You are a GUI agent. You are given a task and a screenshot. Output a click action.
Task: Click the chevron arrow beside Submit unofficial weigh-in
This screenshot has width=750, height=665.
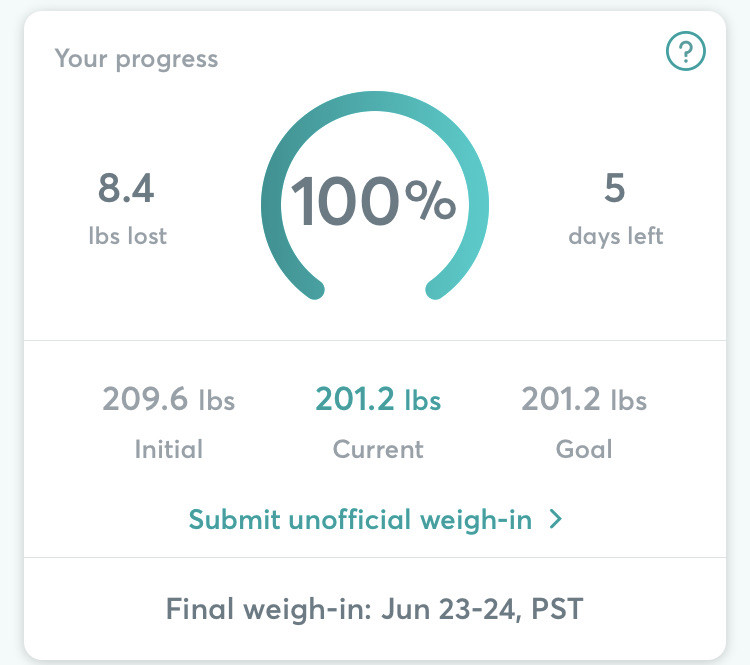[x=556, y=519]
